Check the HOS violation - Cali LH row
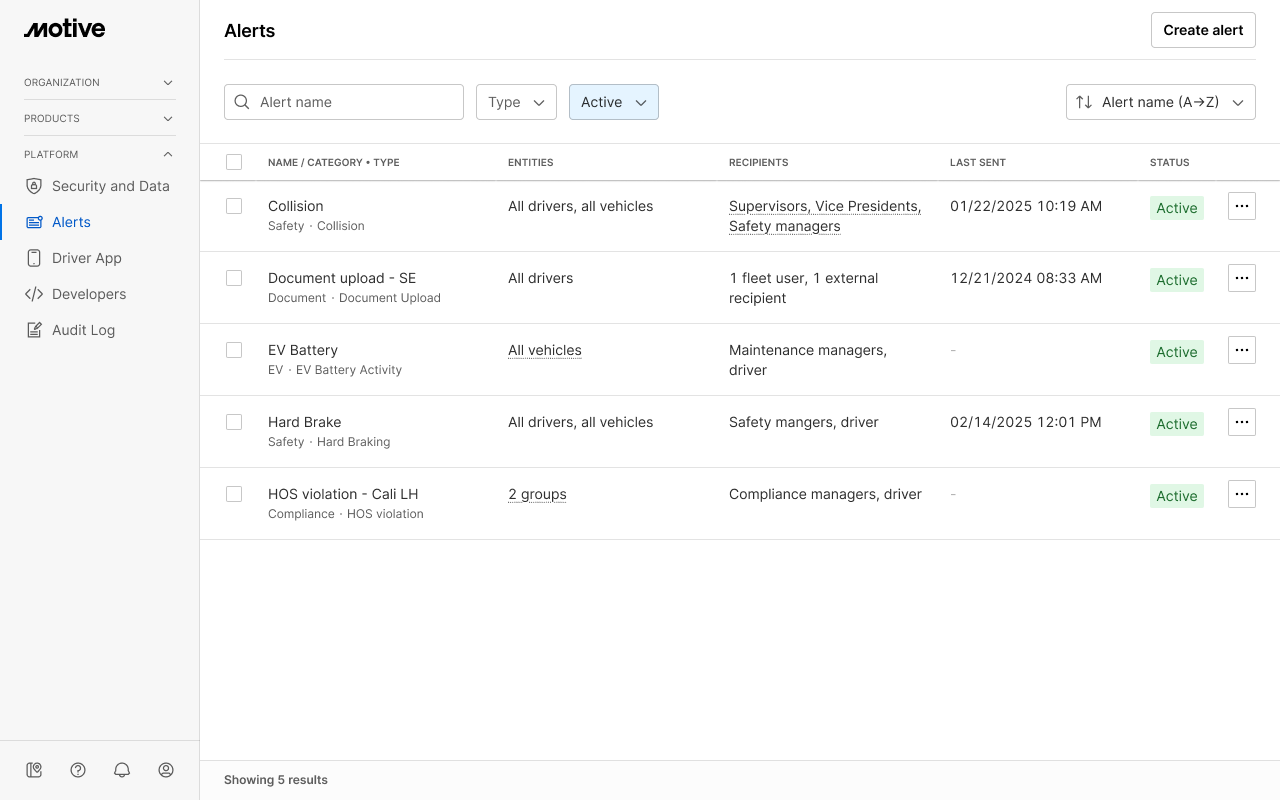 (x=234, y=494)
